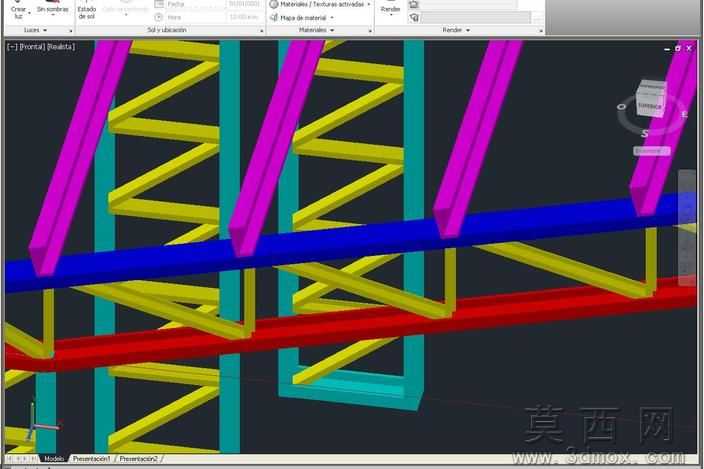The height and width of the screenshot is (469, 704).
Task: Click the Crear luz button
Action: click(x=18, y=10)
